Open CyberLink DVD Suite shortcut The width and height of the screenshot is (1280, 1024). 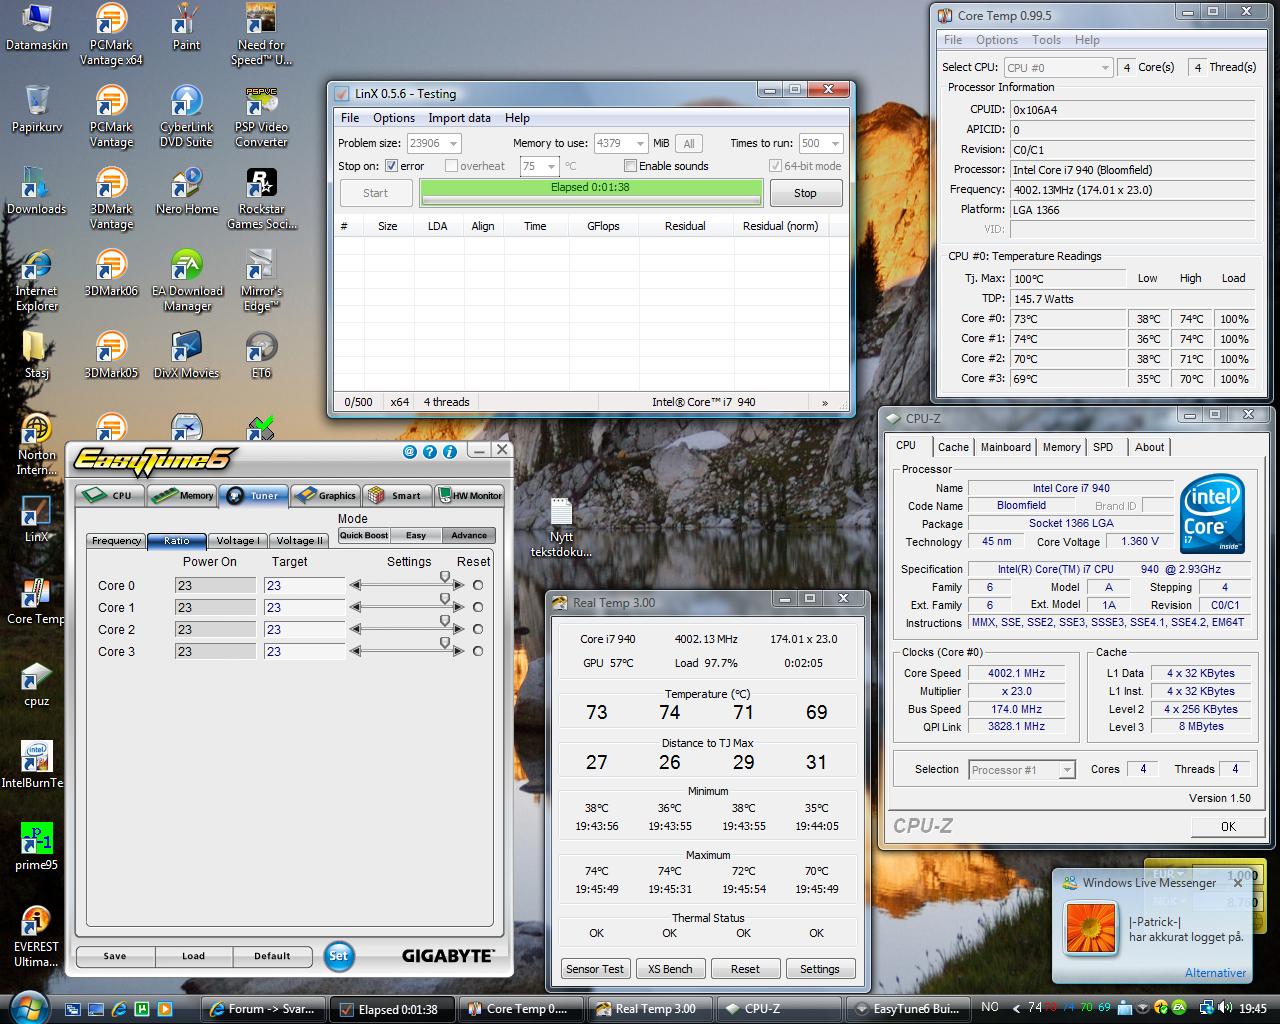click(x=186, y=117)
